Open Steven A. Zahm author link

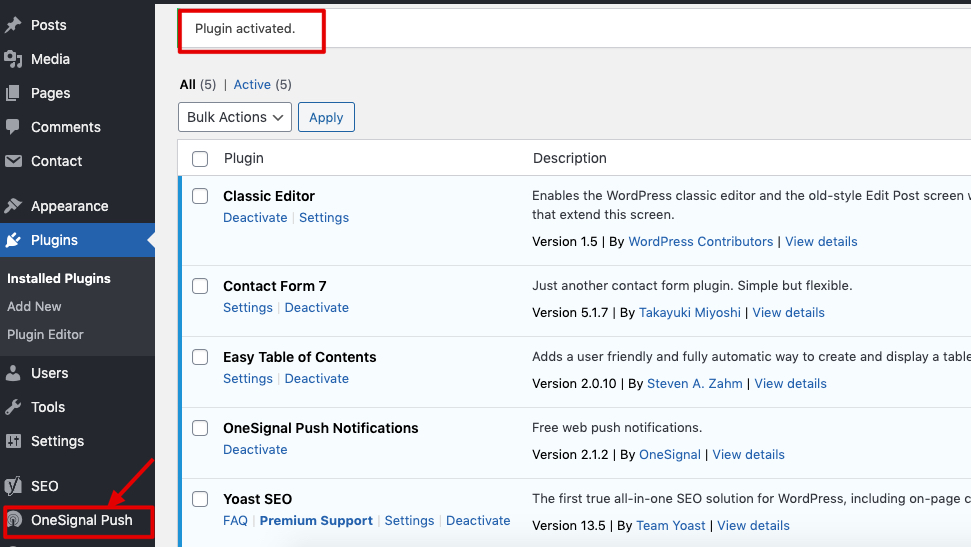(694, 383)
